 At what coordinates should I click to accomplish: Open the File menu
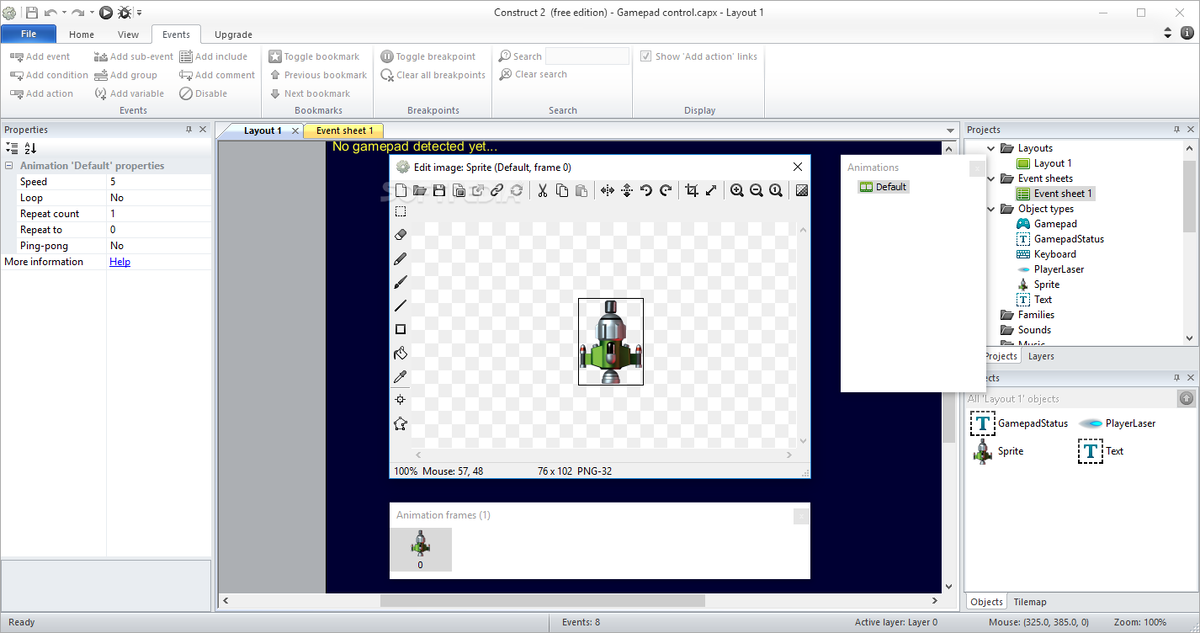click(x=28, y=34)
